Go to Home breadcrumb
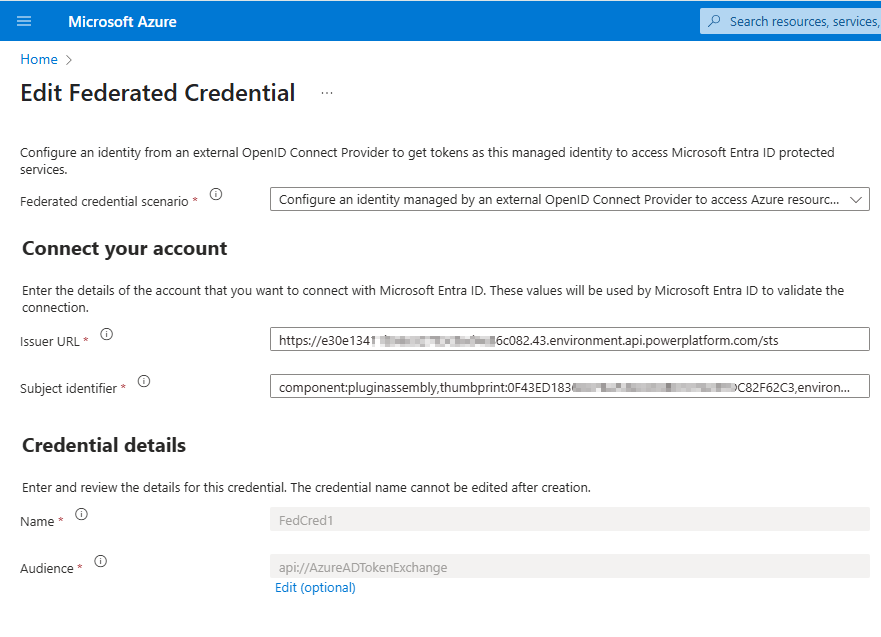This screenshot has height=637, width=881. click(x=39, y=60)
